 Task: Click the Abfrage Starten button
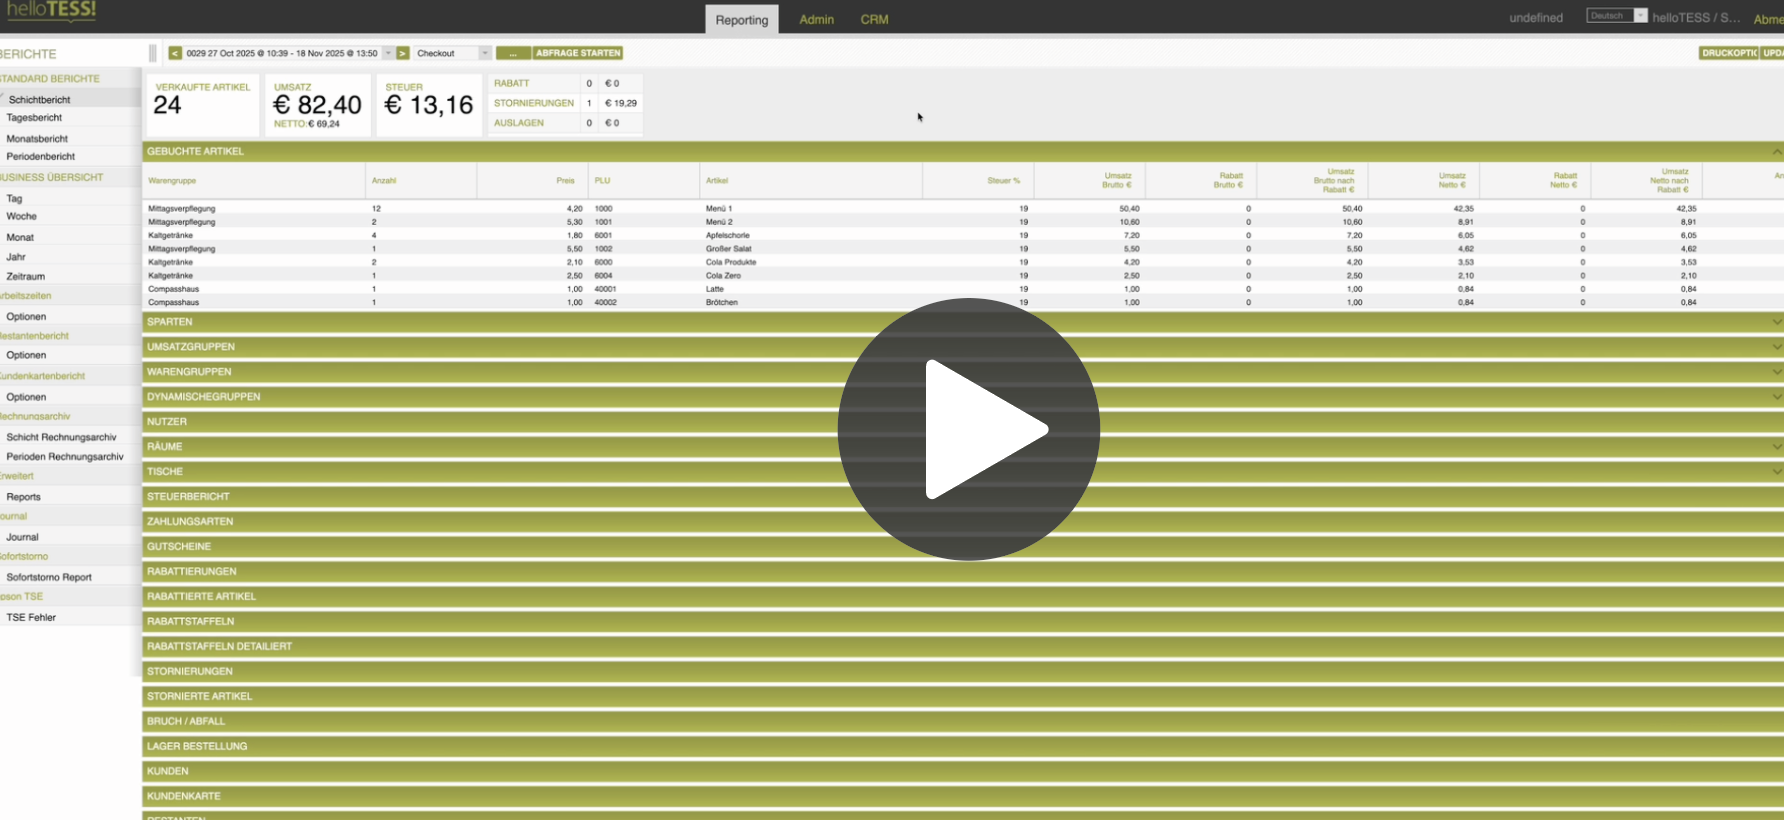pos(578,53)
